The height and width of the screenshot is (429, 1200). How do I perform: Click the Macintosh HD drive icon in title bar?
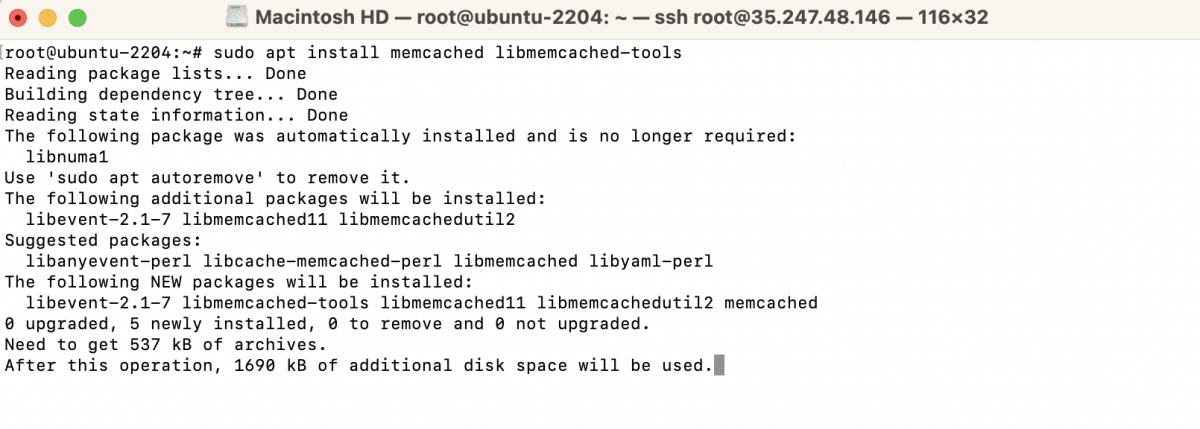[x=236, y=18]
